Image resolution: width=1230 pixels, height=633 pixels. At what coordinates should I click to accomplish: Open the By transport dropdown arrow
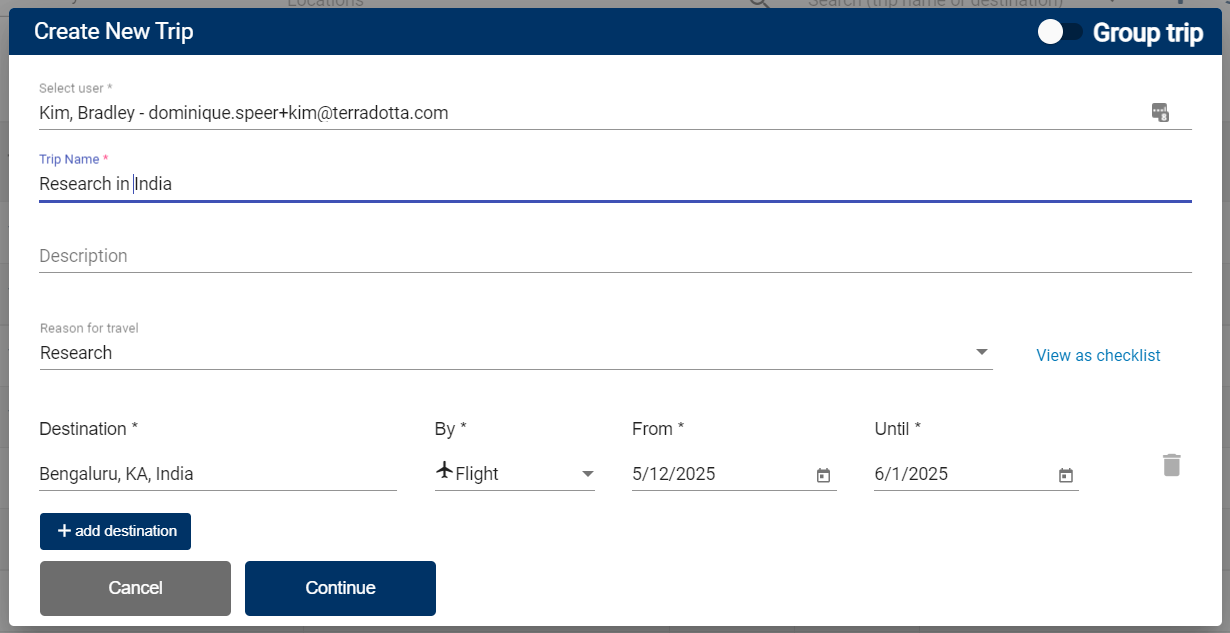coord(588,474)
